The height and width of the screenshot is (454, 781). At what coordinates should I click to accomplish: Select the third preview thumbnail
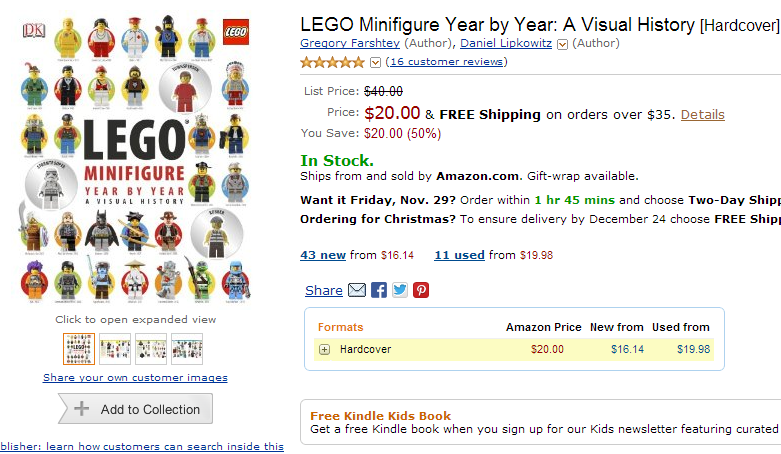(x=151, y=348)
